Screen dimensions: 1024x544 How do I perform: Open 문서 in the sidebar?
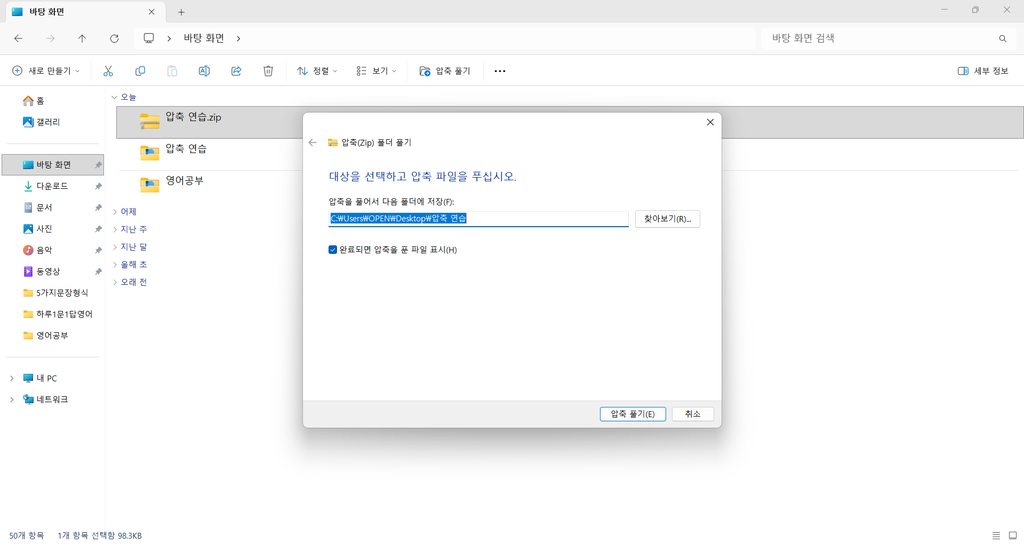coord(37,208)
